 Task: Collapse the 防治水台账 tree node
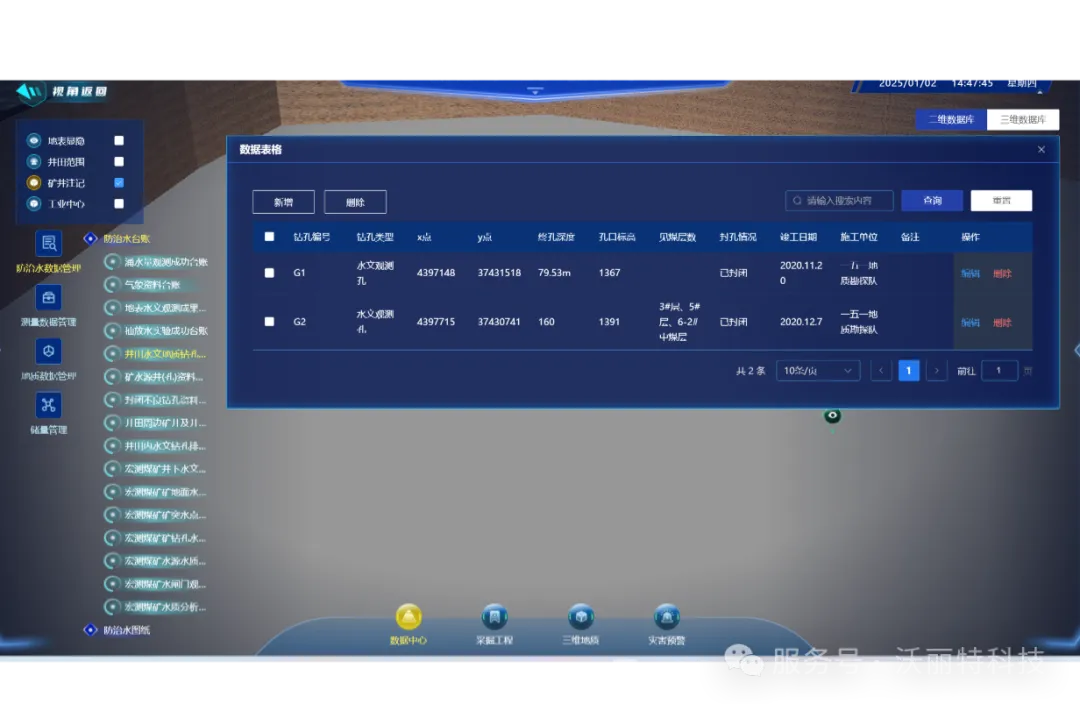(x=90, y=239)
